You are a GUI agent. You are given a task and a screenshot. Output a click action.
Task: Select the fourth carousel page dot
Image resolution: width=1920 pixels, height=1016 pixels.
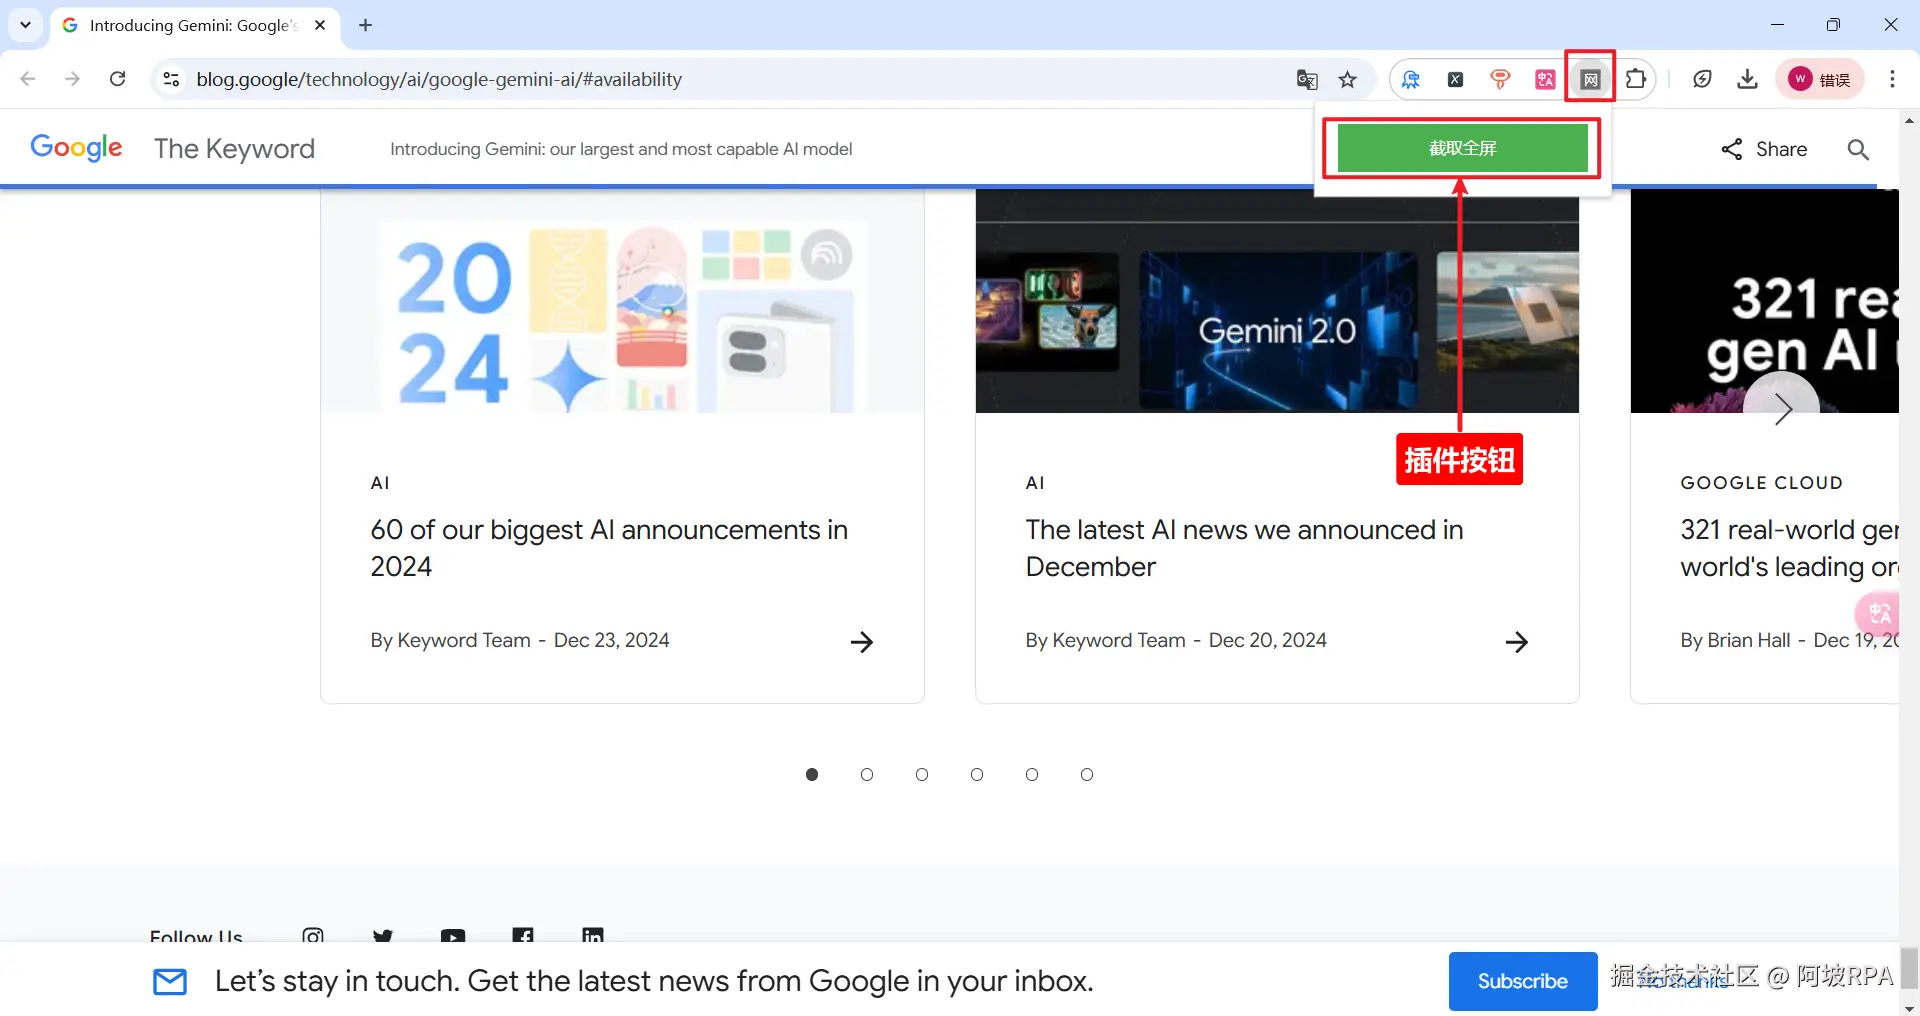click(x=977, y=774)
